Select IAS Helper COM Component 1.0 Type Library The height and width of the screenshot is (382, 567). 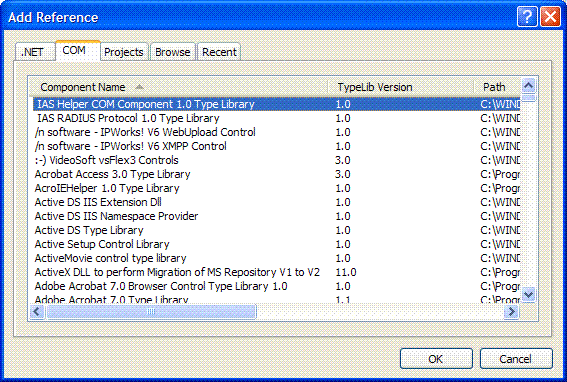coord(276,104)
